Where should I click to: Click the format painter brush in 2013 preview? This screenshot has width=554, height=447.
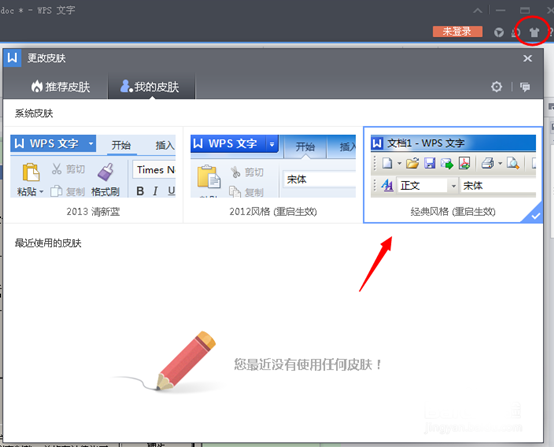105,172
